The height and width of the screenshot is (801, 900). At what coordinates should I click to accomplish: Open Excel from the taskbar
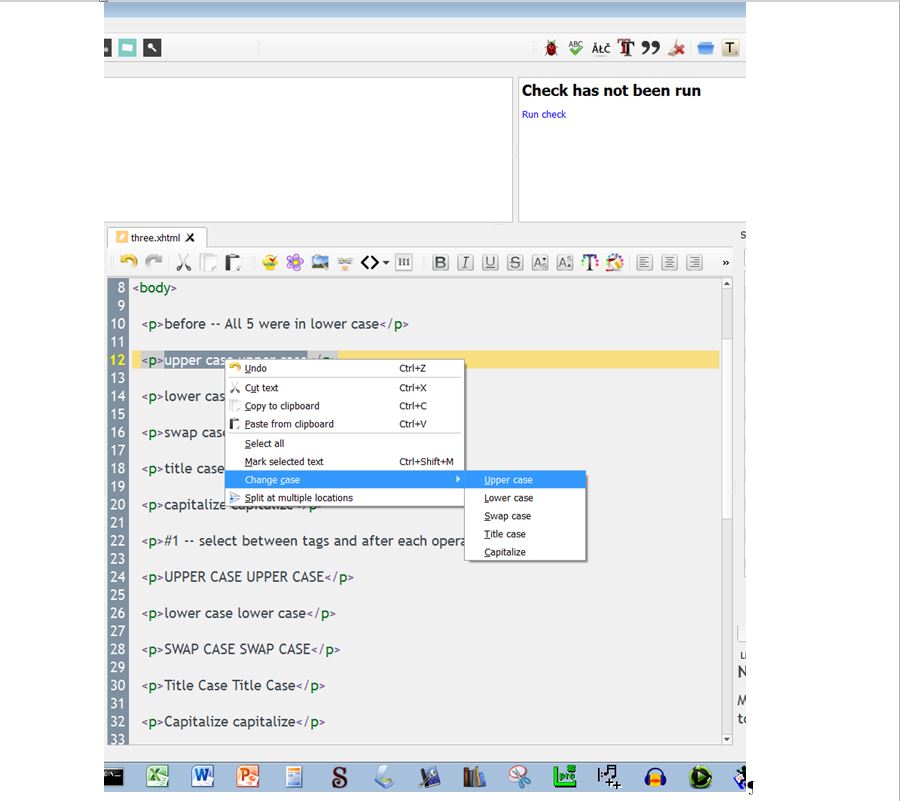click(x=157, y=777)
